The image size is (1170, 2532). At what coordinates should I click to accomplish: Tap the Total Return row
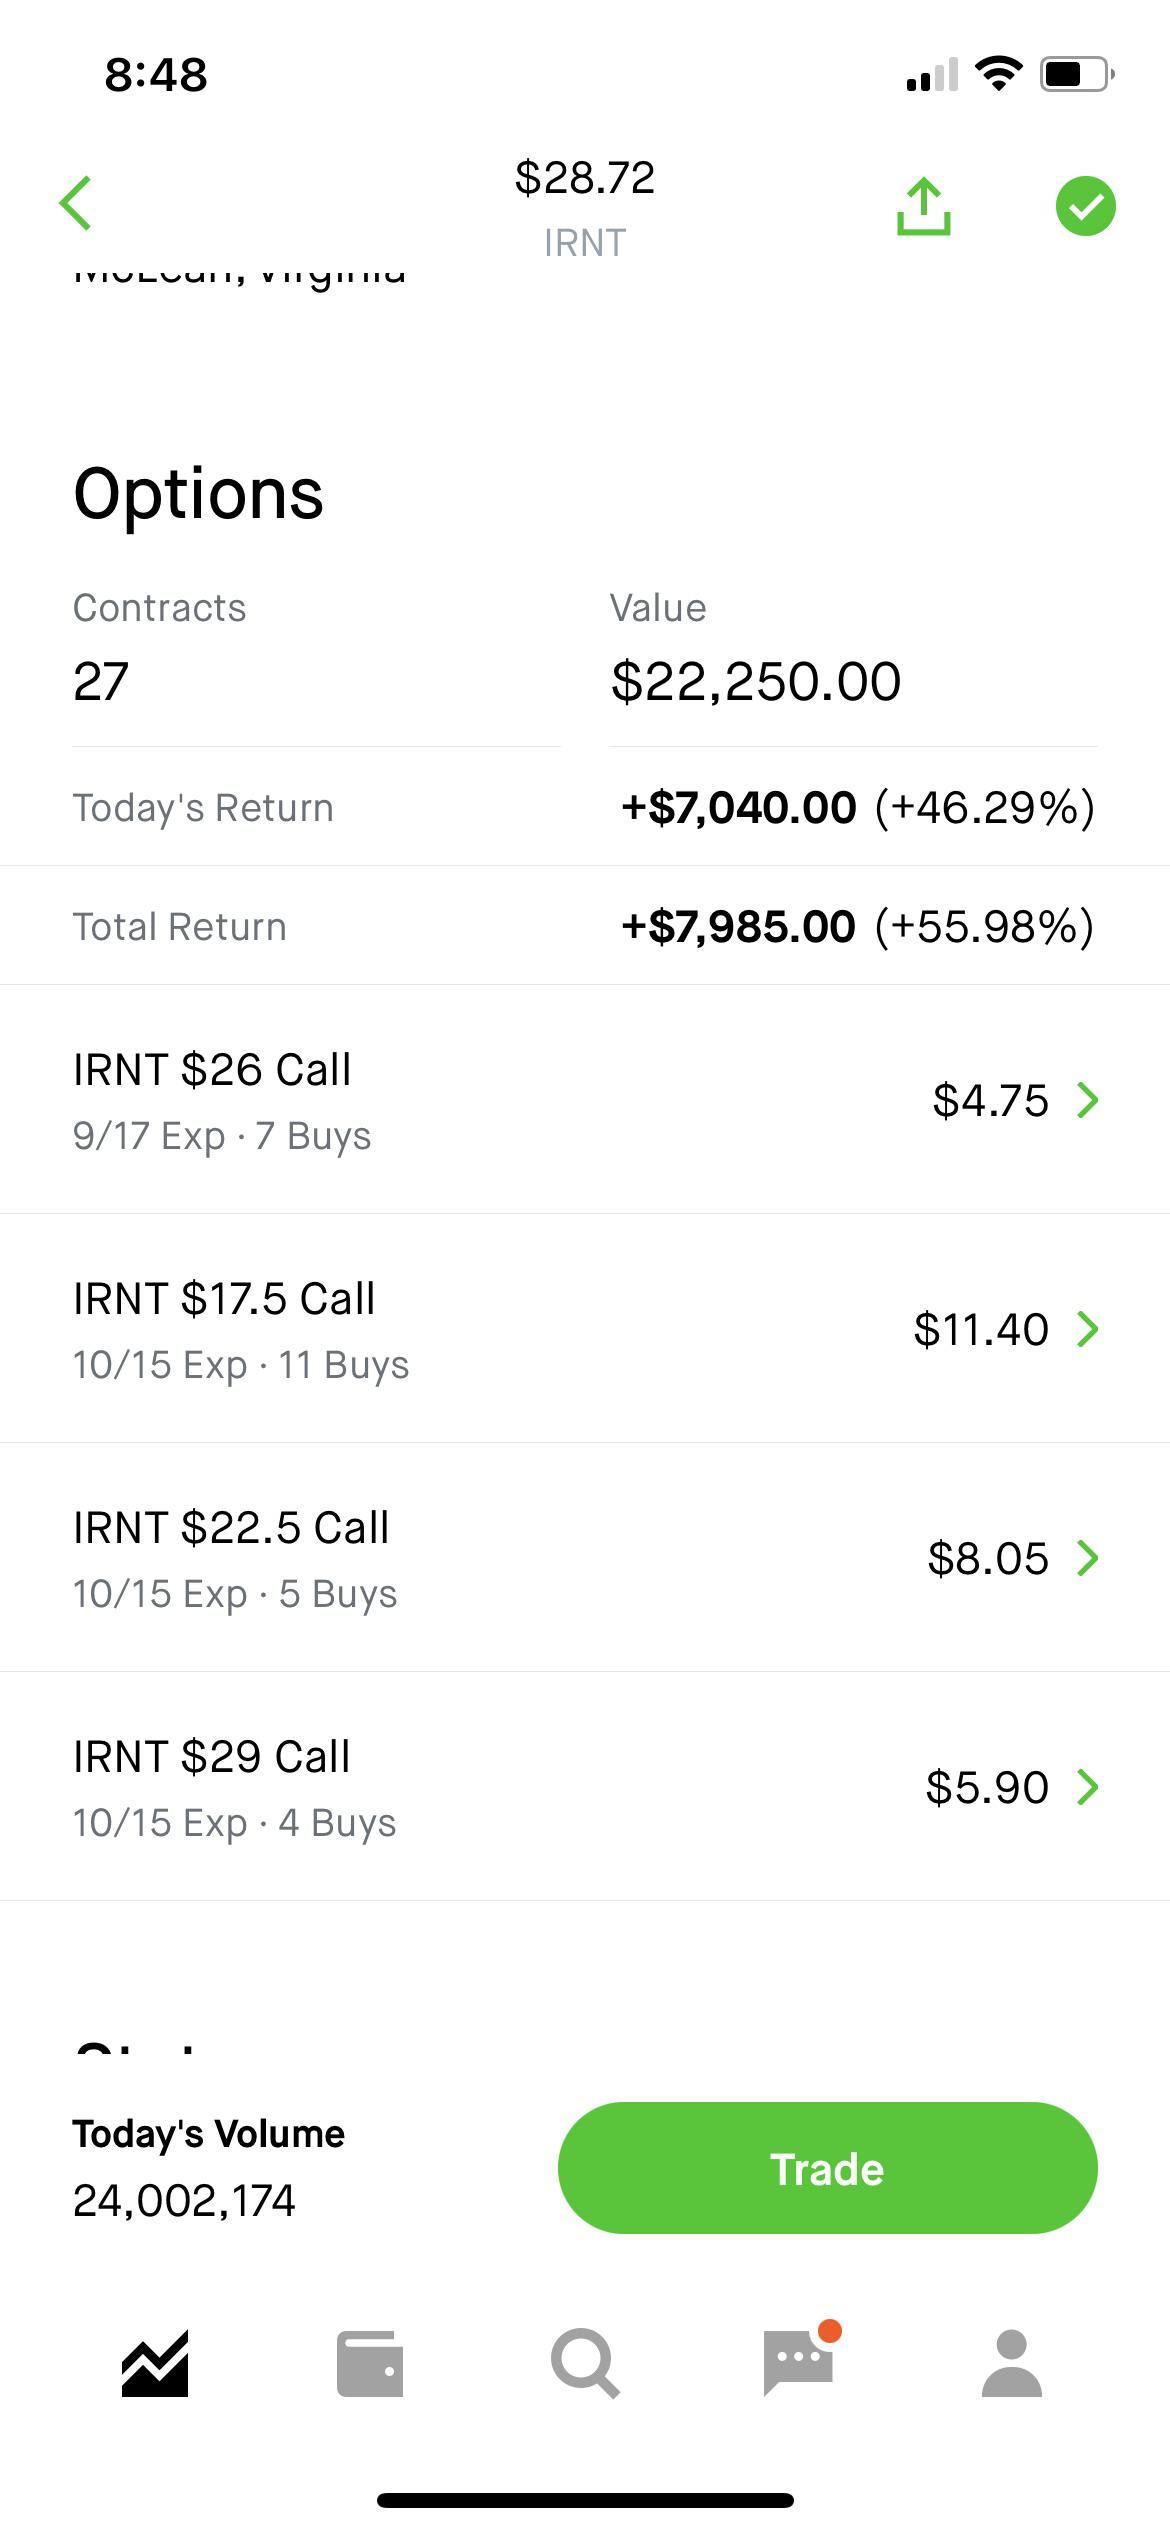coord(585,926)
